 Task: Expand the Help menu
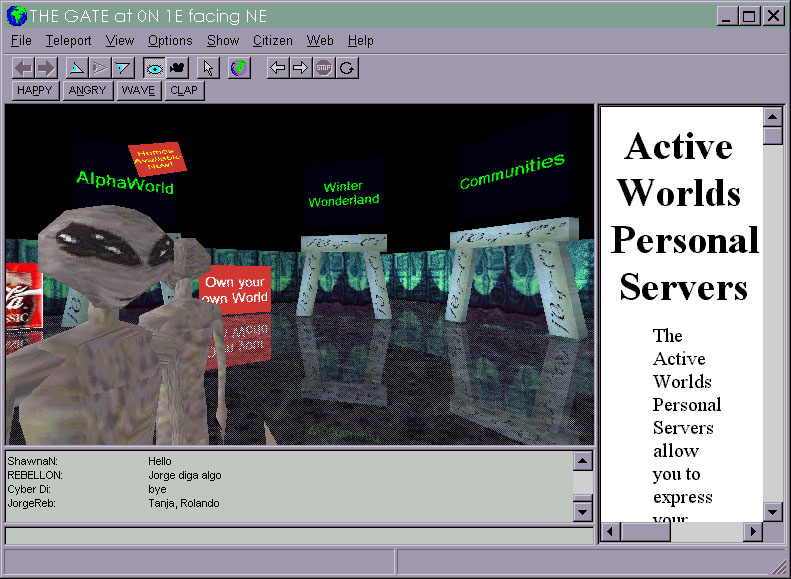tap(360, 41)
